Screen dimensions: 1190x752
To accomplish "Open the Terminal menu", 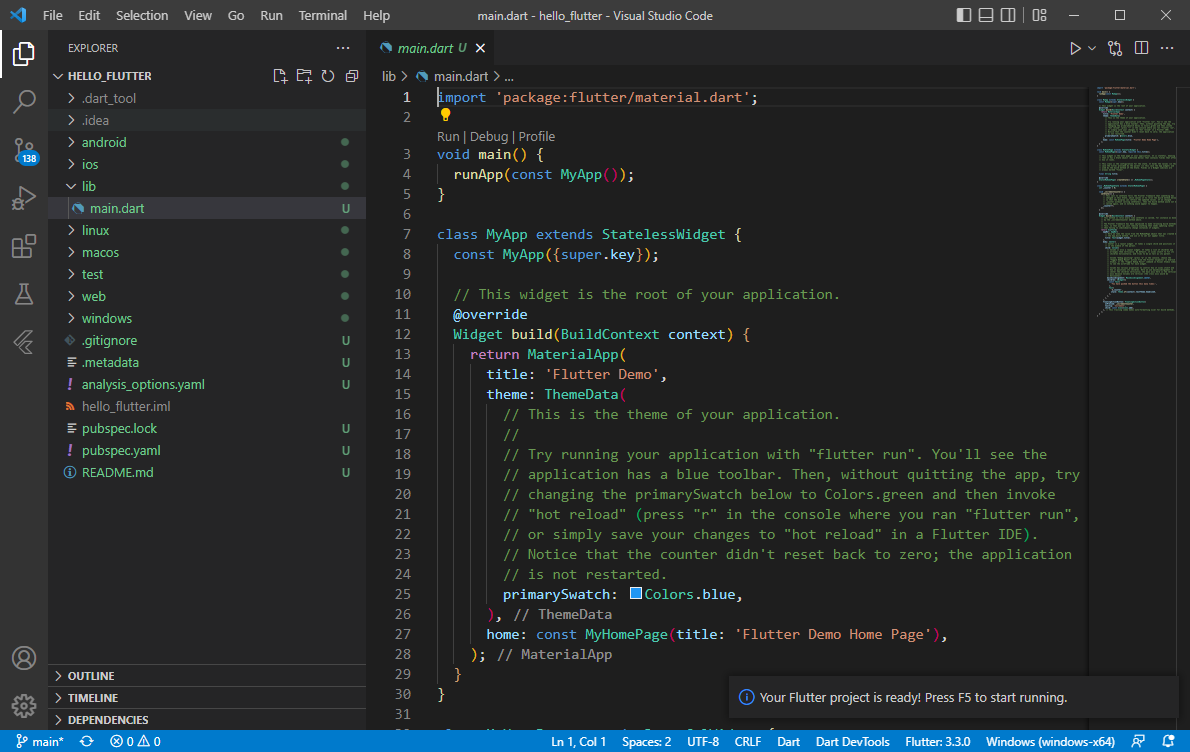I will point(323,15).
